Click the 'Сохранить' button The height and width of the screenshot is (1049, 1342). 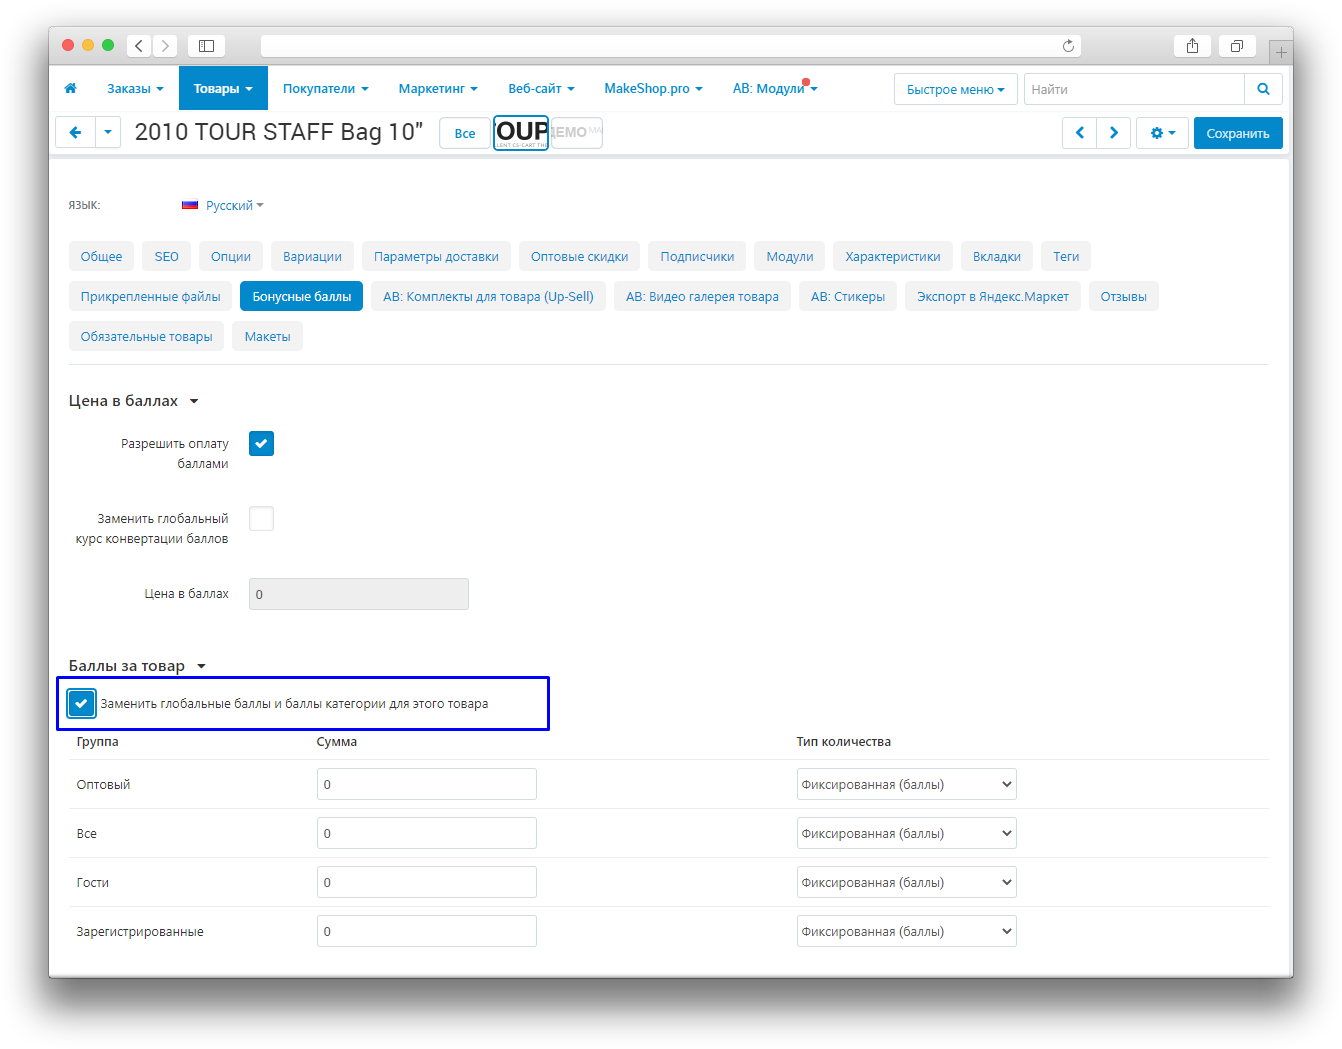pos(1237,133)
